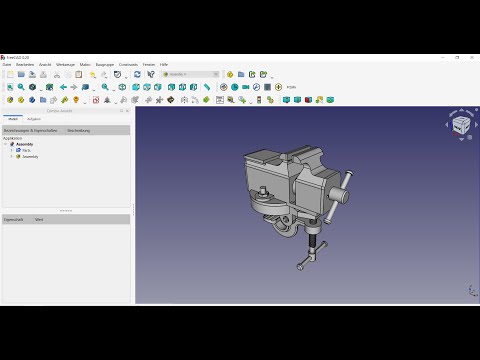This screenshot has height=360, width=480.
Task: Click the navigation cube's up arrow
Action: (x=462, y=110)
